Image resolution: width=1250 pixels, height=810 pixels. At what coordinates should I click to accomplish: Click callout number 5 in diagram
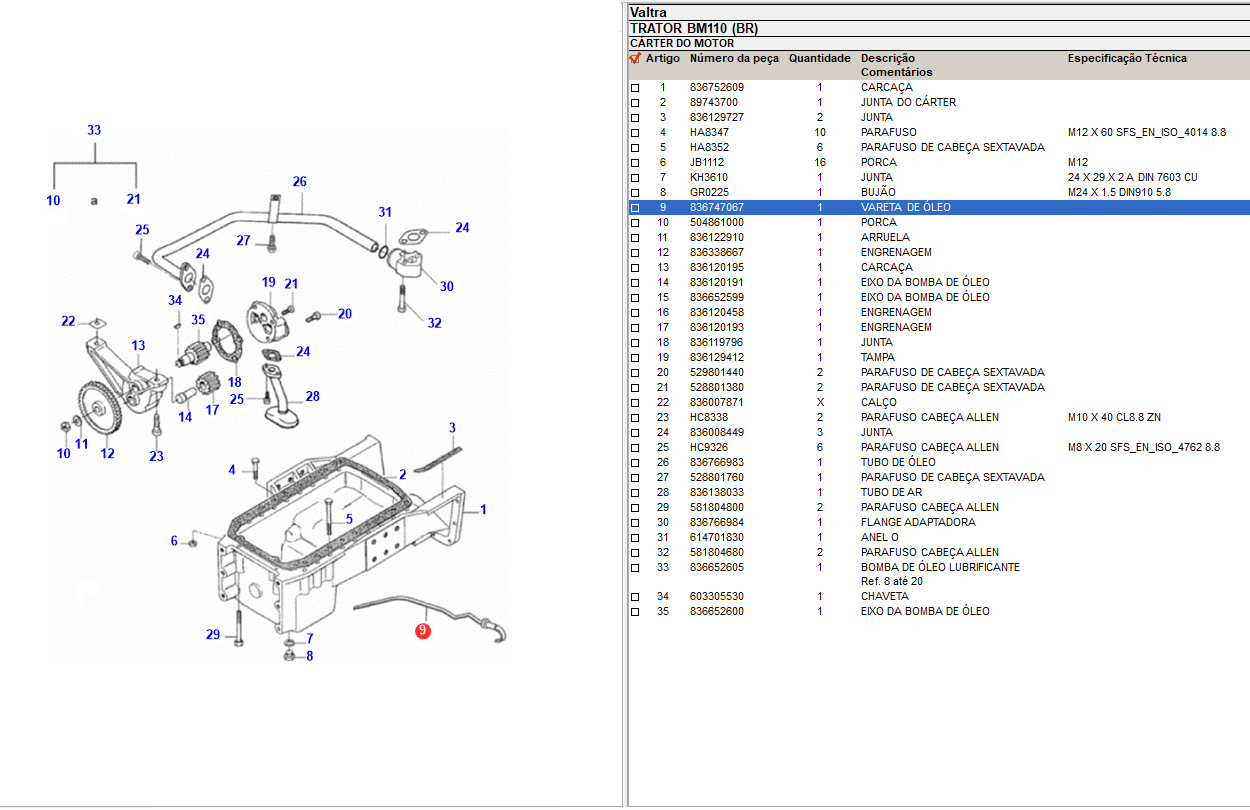tap(349, 518)
